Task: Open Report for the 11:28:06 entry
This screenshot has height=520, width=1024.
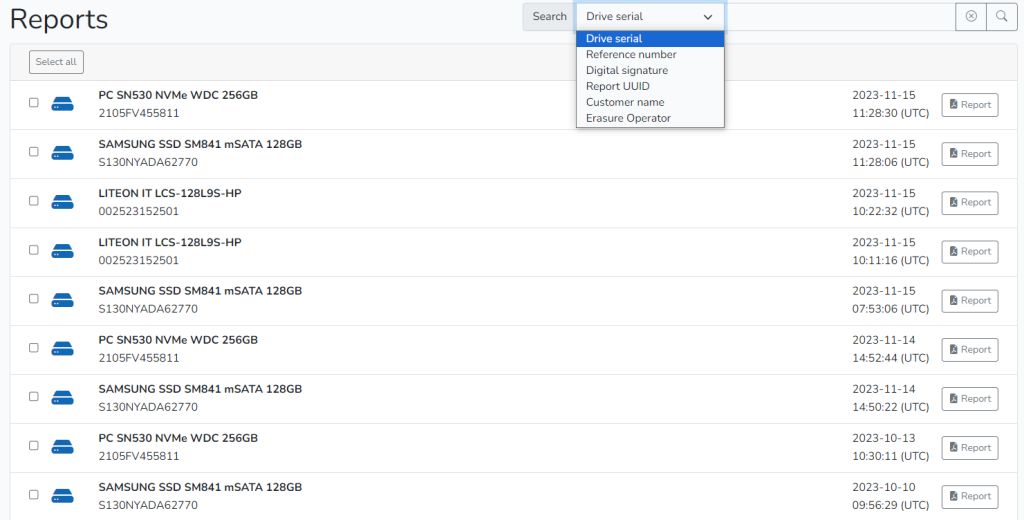Action: [x=970, y=154]
